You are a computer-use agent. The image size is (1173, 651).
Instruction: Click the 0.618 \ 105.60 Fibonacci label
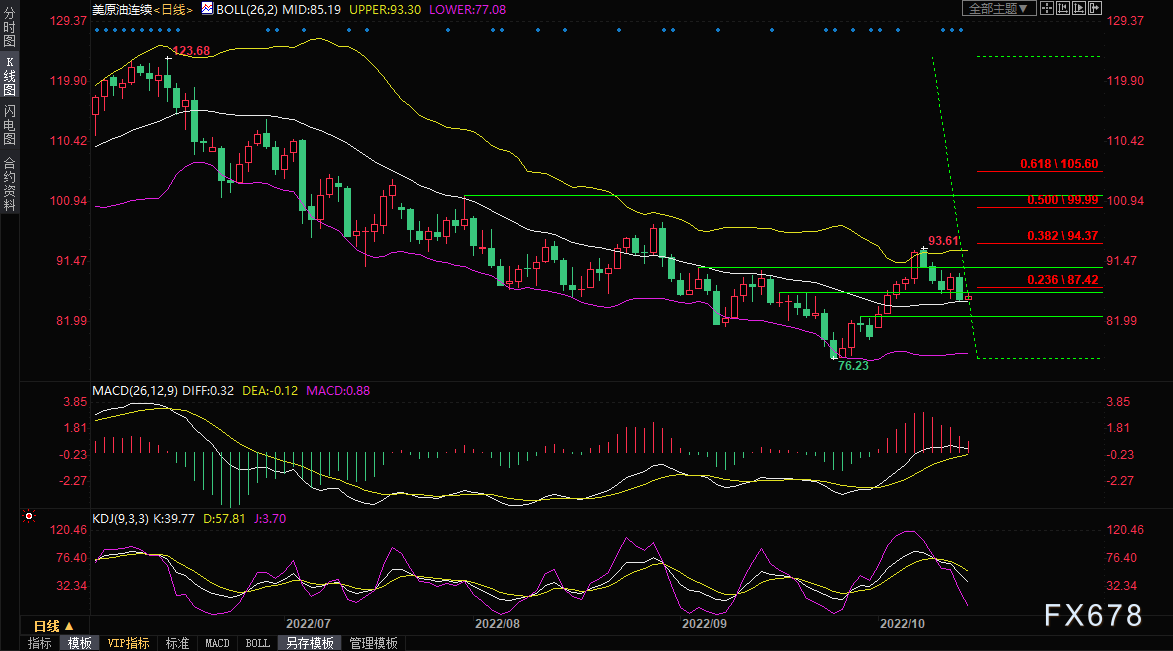click(x=1059, y=164)
